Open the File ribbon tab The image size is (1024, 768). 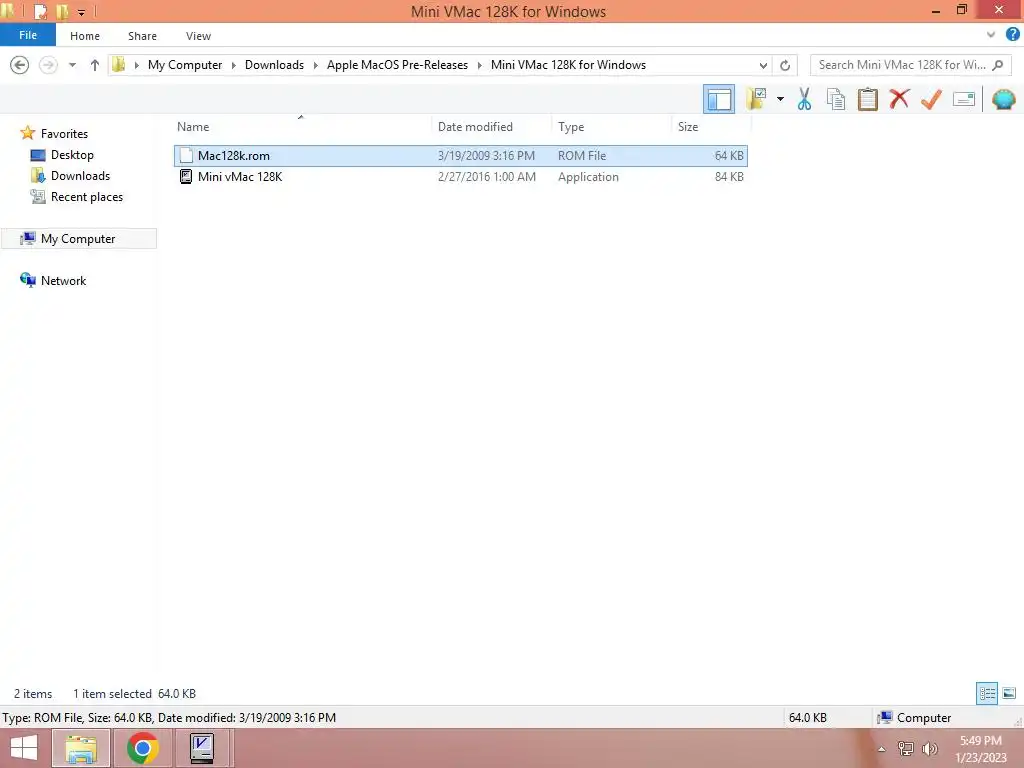[28, 35]
